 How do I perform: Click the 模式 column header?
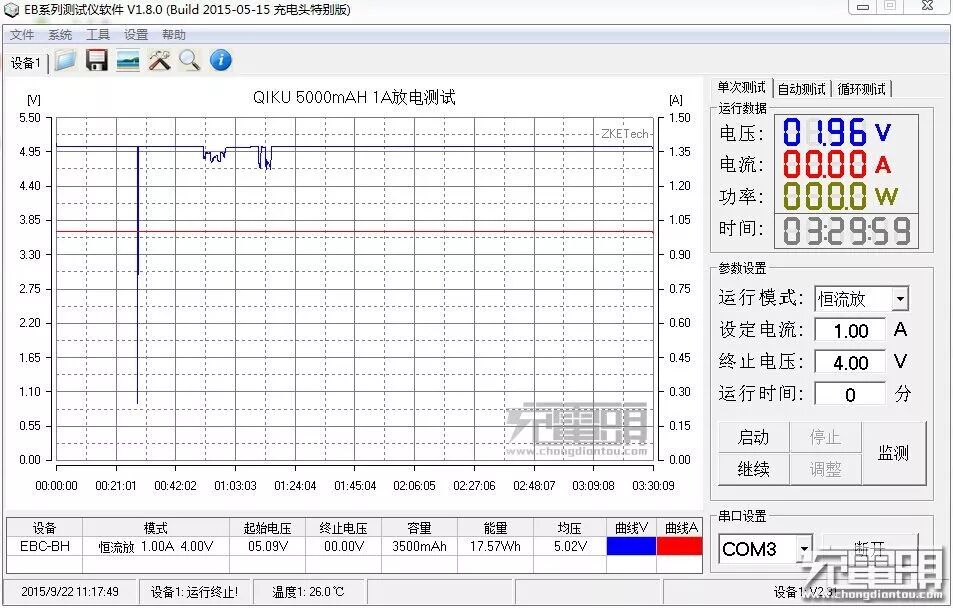tap(156, 528)
